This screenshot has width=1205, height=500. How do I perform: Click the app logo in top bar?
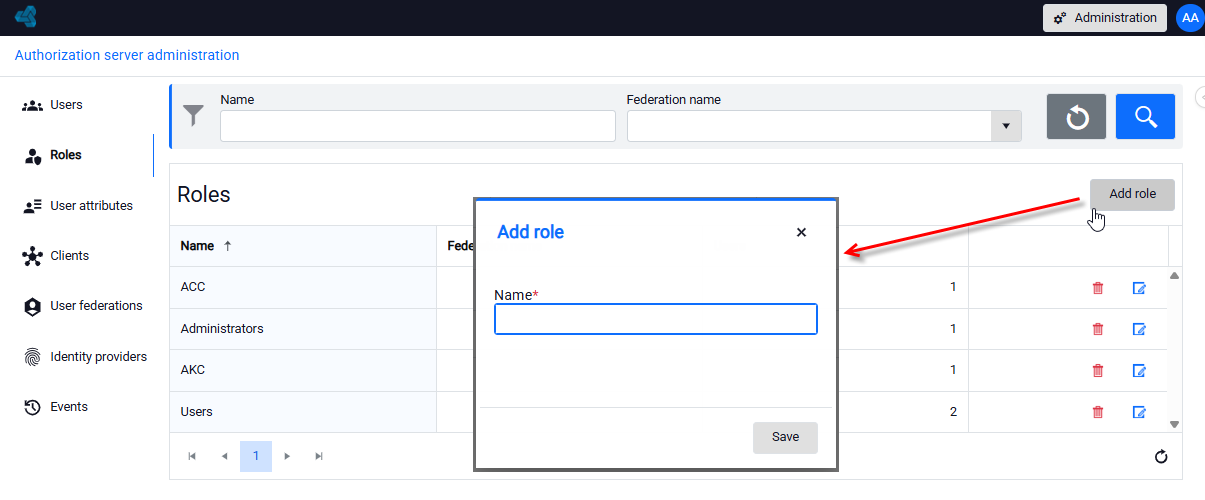point(26,17)
